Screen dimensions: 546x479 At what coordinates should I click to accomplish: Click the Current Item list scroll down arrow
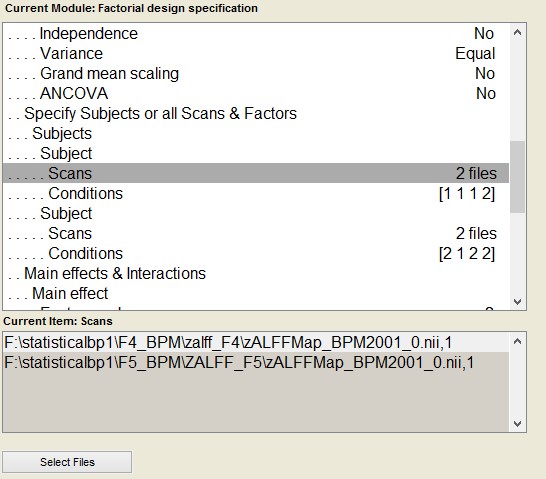tap(517, 424)
